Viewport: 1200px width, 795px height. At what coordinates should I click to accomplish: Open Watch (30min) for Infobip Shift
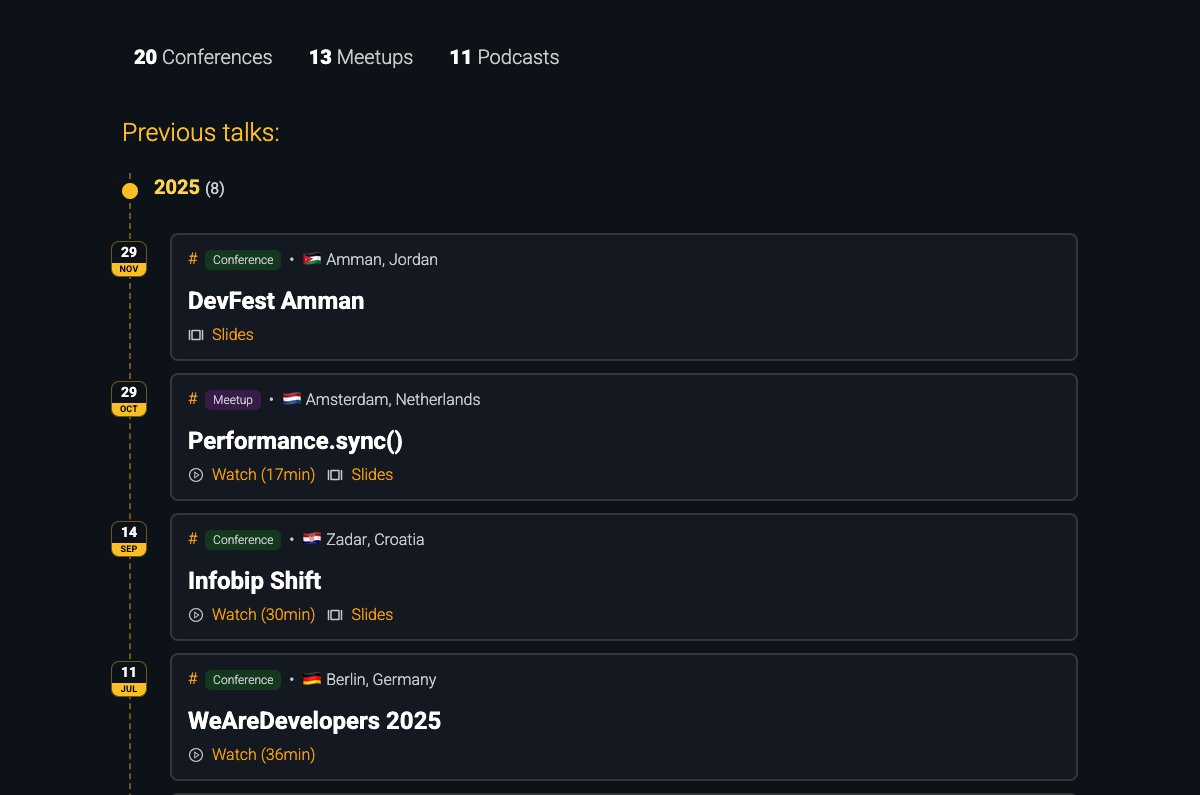(x=263, y=615)
